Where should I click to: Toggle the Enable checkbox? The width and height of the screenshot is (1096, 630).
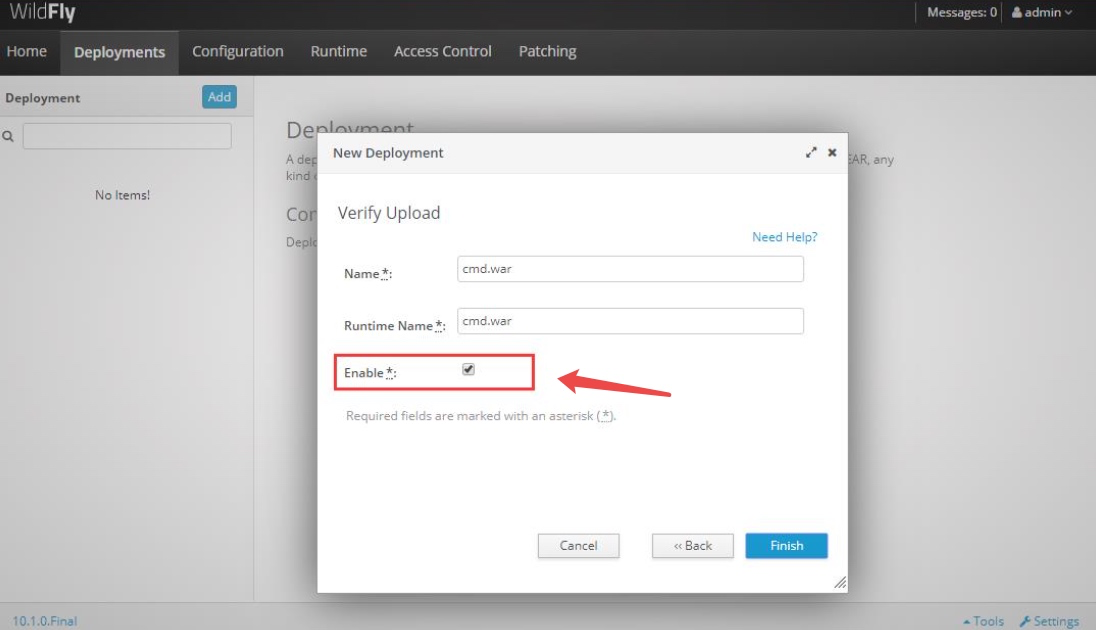(x=468, y=369)
